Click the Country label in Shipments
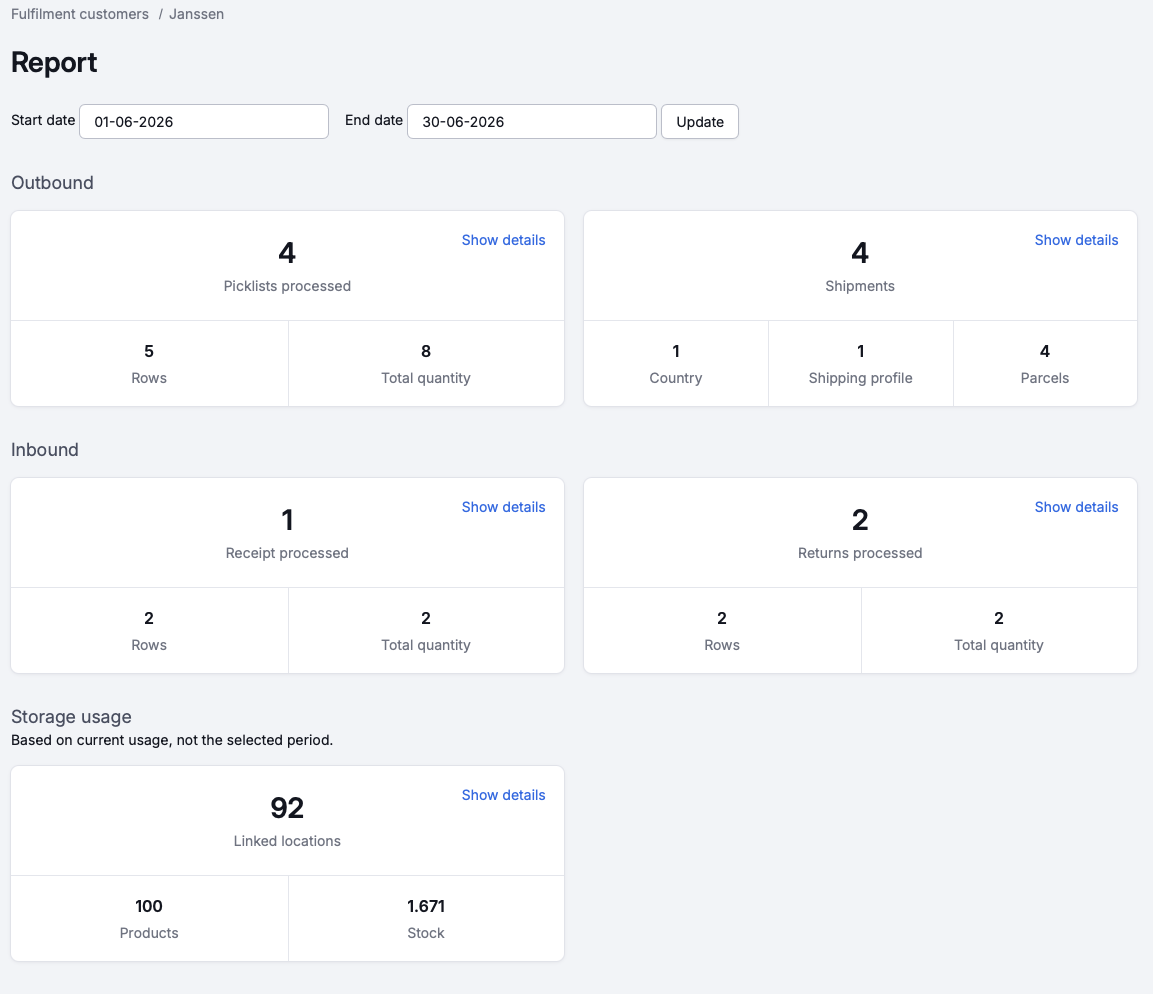Viewport: 1153px width, 994px height. [676, 378]
